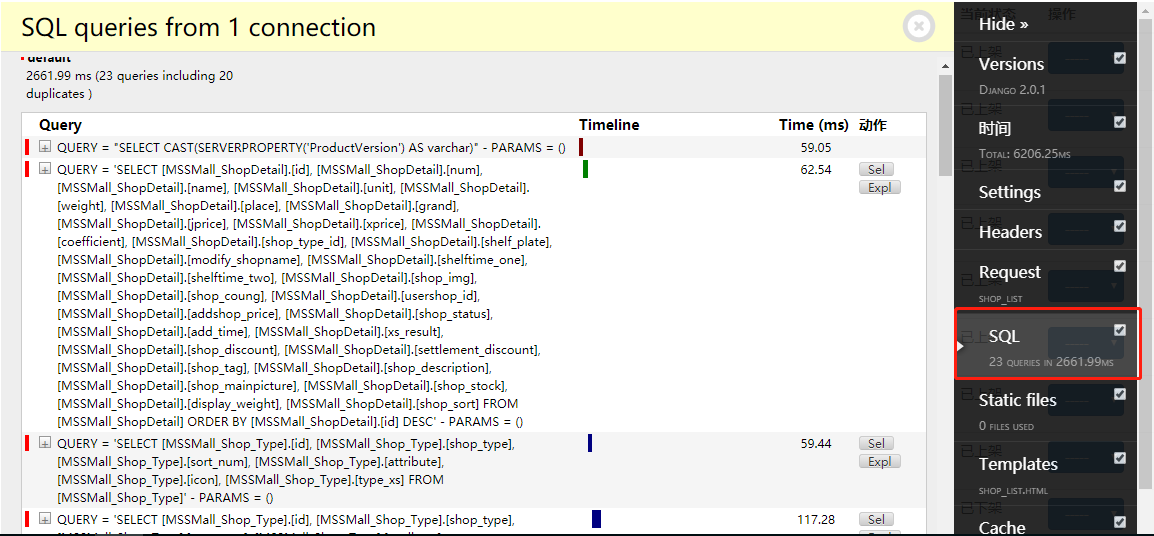Expand the first MSSMall_Shop_Type query

[x=45, y=443]
